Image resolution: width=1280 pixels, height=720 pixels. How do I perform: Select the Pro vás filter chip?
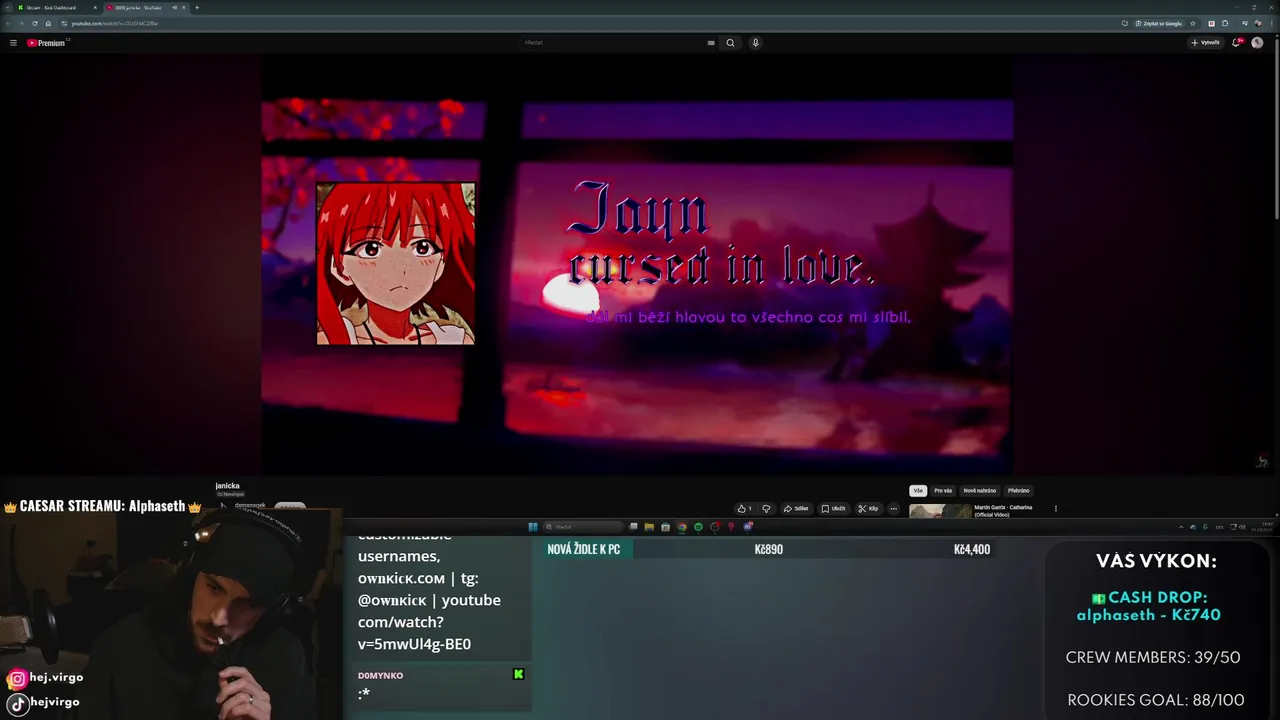click(x=943, y=491)
